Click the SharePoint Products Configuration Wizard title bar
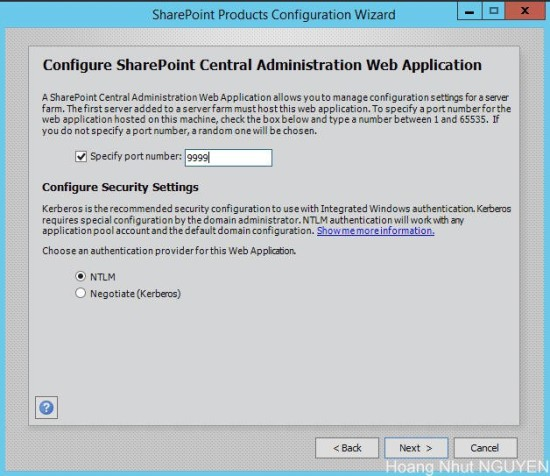This screenshot has height=476, width=550. pyautogui.click(x=274, y=15)
